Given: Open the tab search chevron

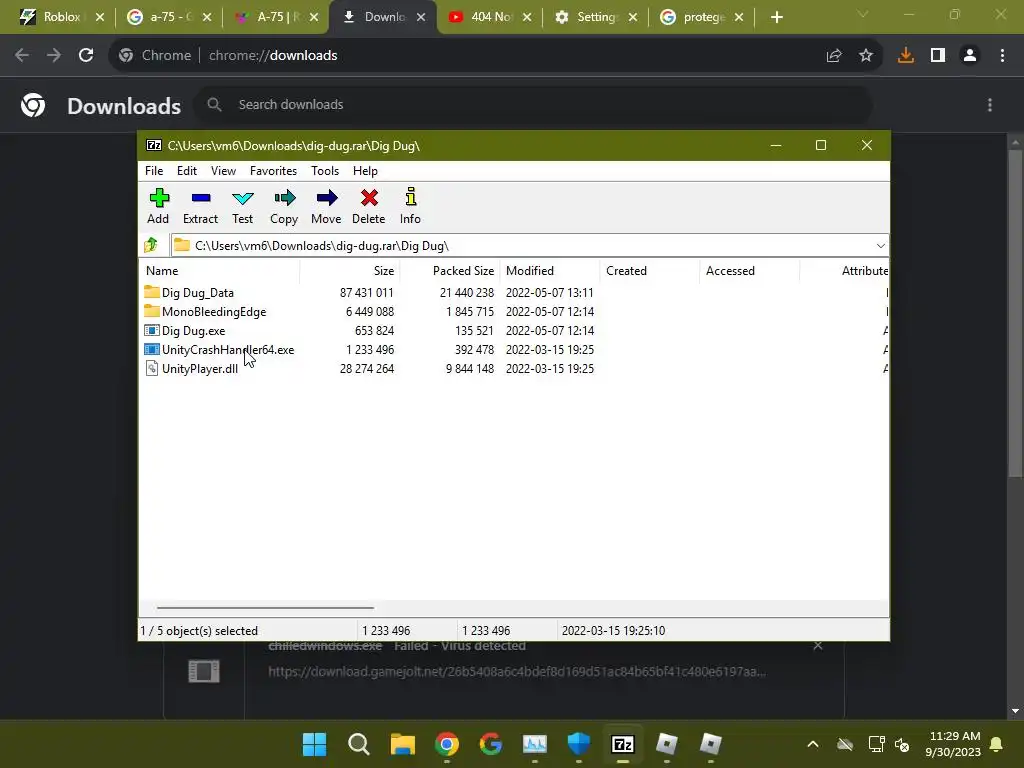Looking at the screenshot, I should [x=863, y=14].
